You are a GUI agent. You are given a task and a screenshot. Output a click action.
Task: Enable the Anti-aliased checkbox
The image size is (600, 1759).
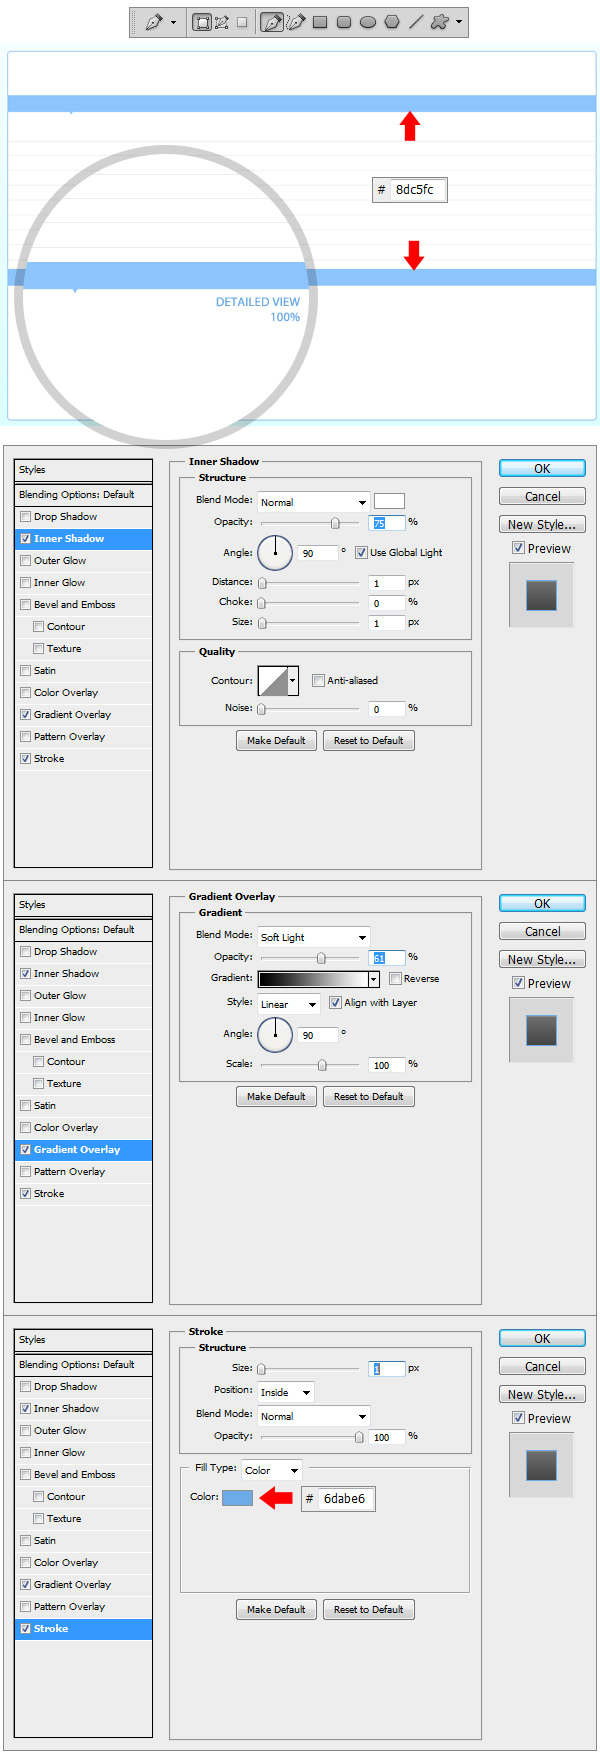319,681
